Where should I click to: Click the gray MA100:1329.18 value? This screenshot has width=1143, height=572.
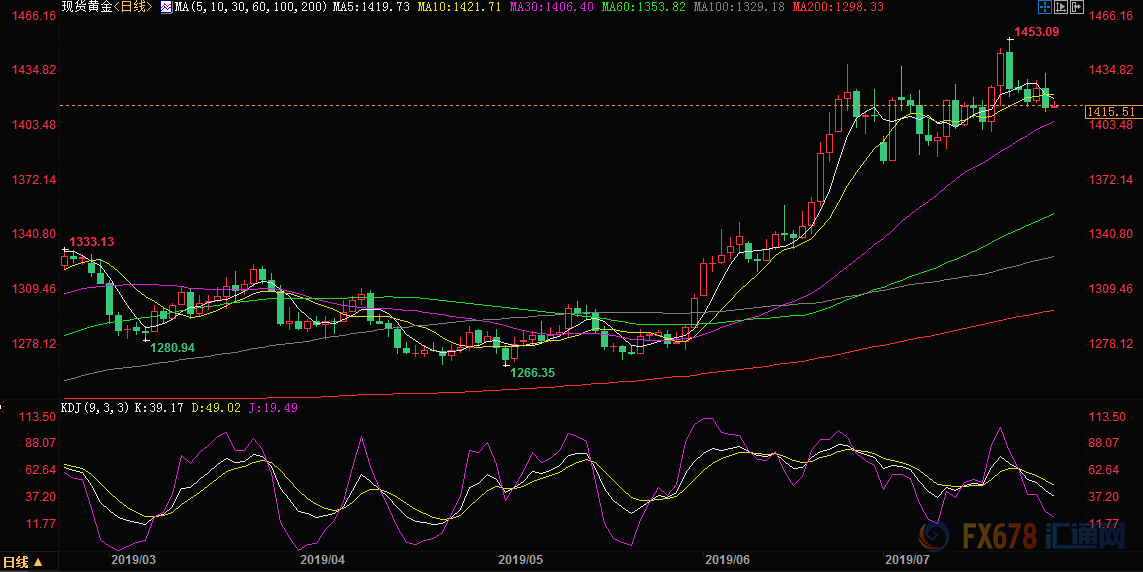point(738,7)
